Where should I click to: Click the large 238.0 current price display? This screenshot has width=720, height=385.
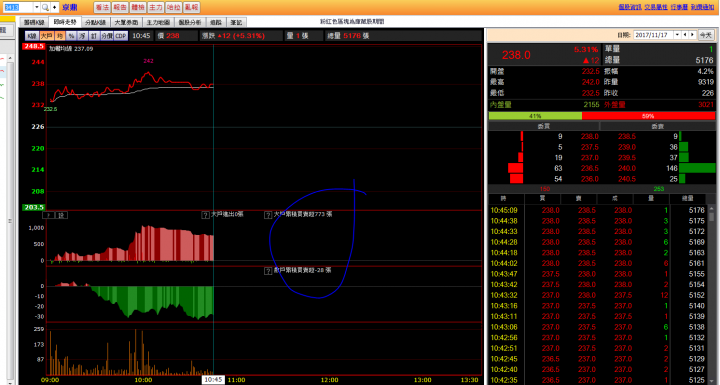(x=516, y=55)
